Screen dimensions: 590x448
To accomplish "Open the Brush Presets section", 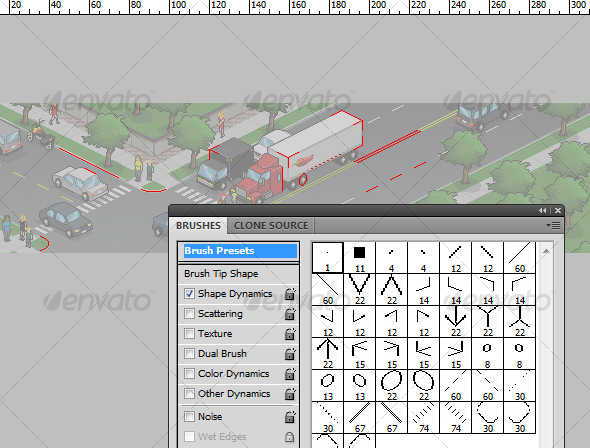I will point(239,251).
